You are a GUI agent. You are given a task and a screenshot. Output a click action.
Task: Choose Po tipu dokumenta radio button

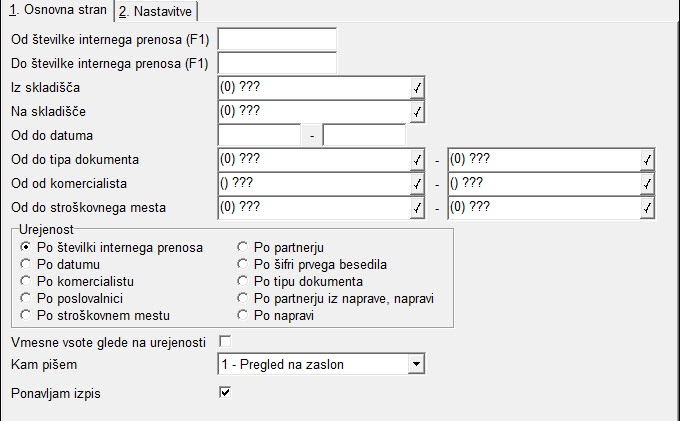pos(242,281)
